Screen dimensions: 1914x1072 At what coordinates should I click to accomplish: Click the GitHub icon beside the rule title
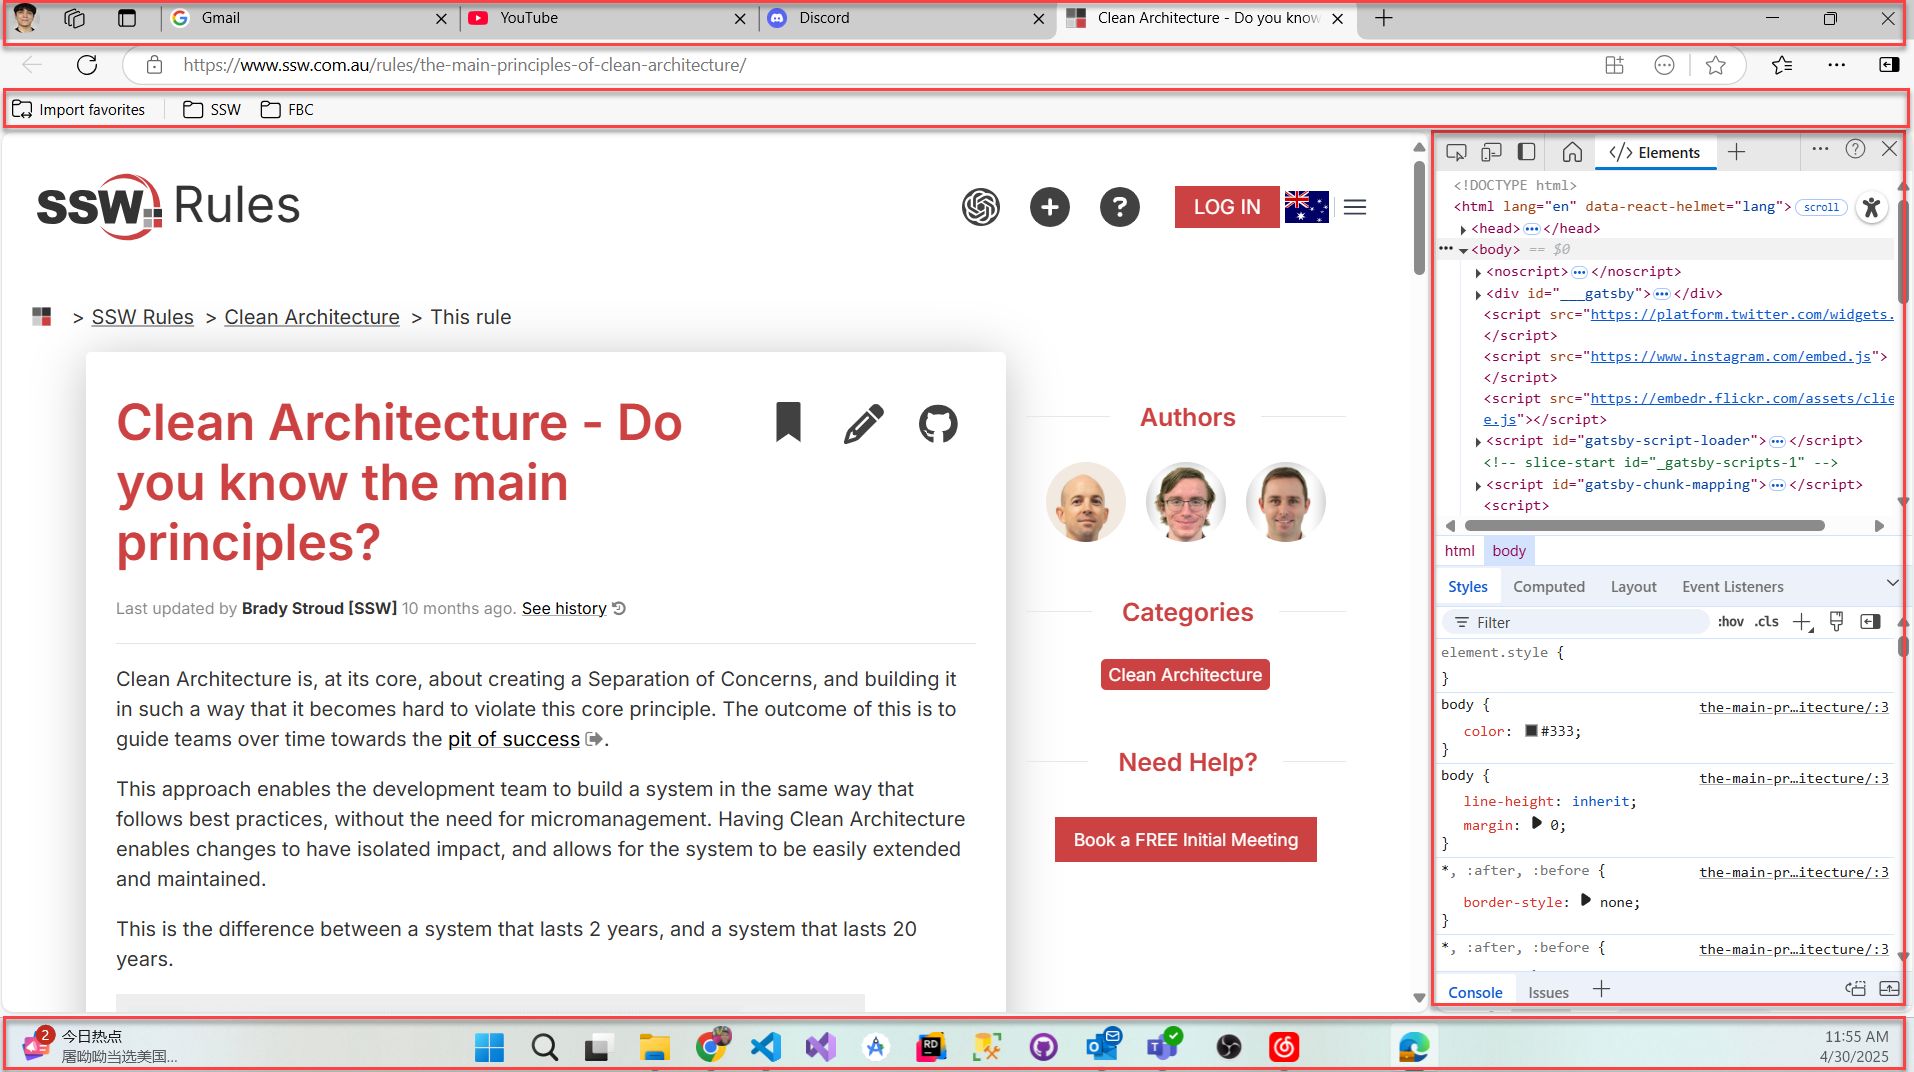[x=937, y=424]
